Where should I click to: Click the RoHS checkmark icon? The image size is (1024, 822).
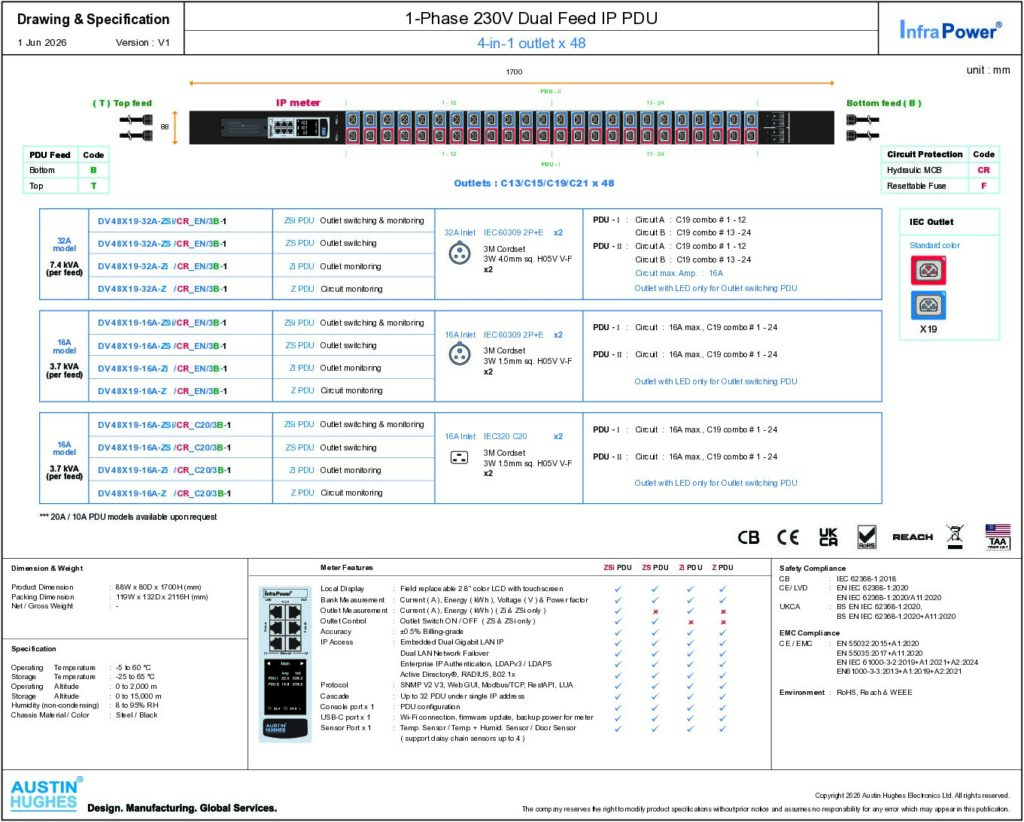tap(867, 537)
